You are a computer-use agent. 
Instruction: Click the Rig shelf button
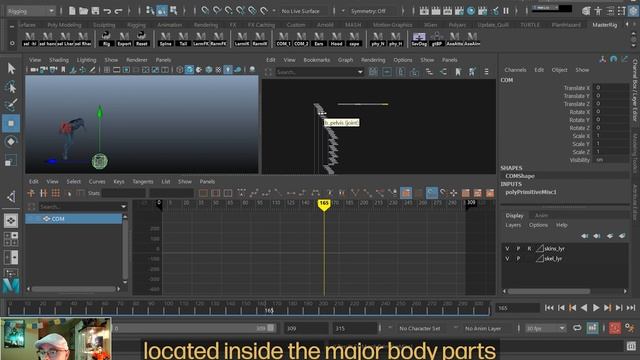pyautogui.click(x=106, y=39)
